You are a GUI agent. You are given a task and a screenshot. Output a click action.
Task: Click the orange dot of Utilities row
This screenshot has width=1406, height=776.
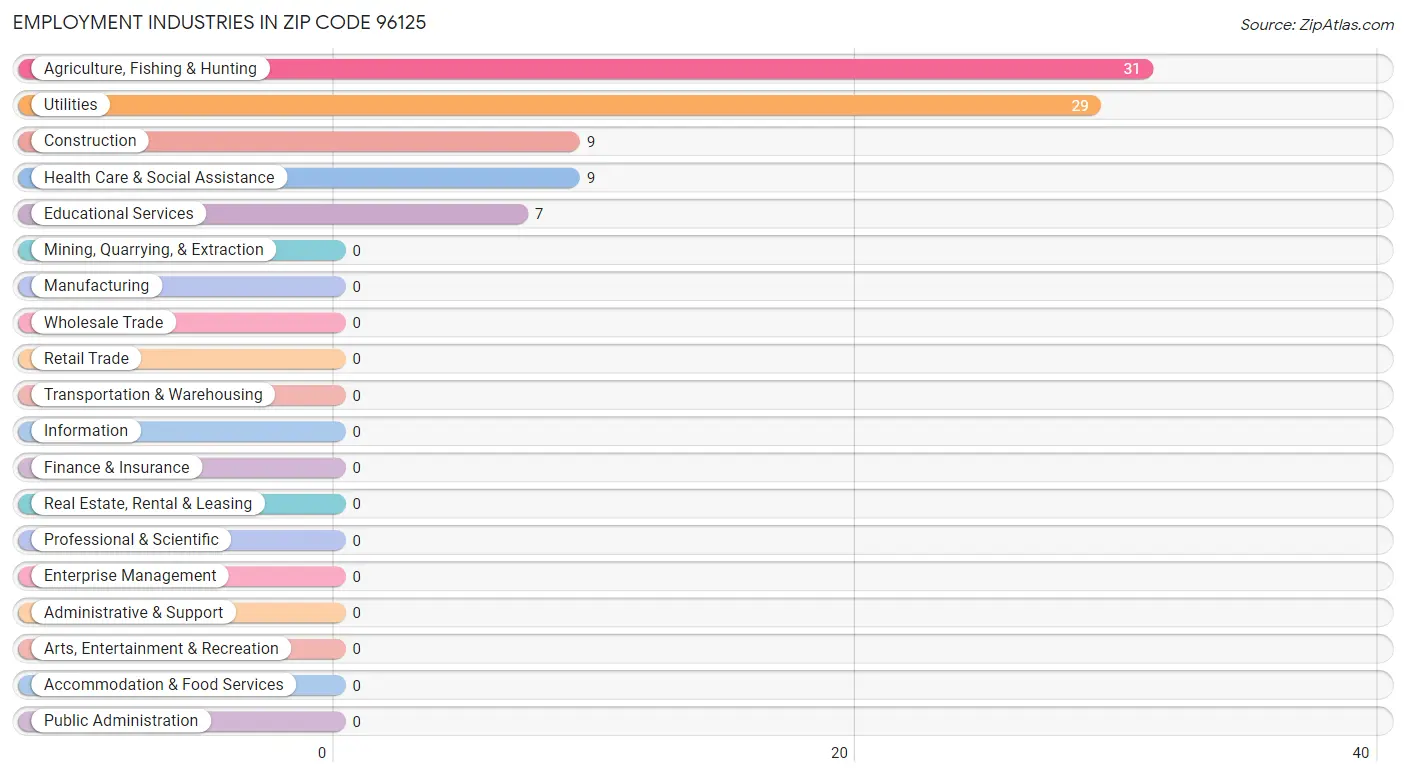pyautogui.click(x=28, y=105)
